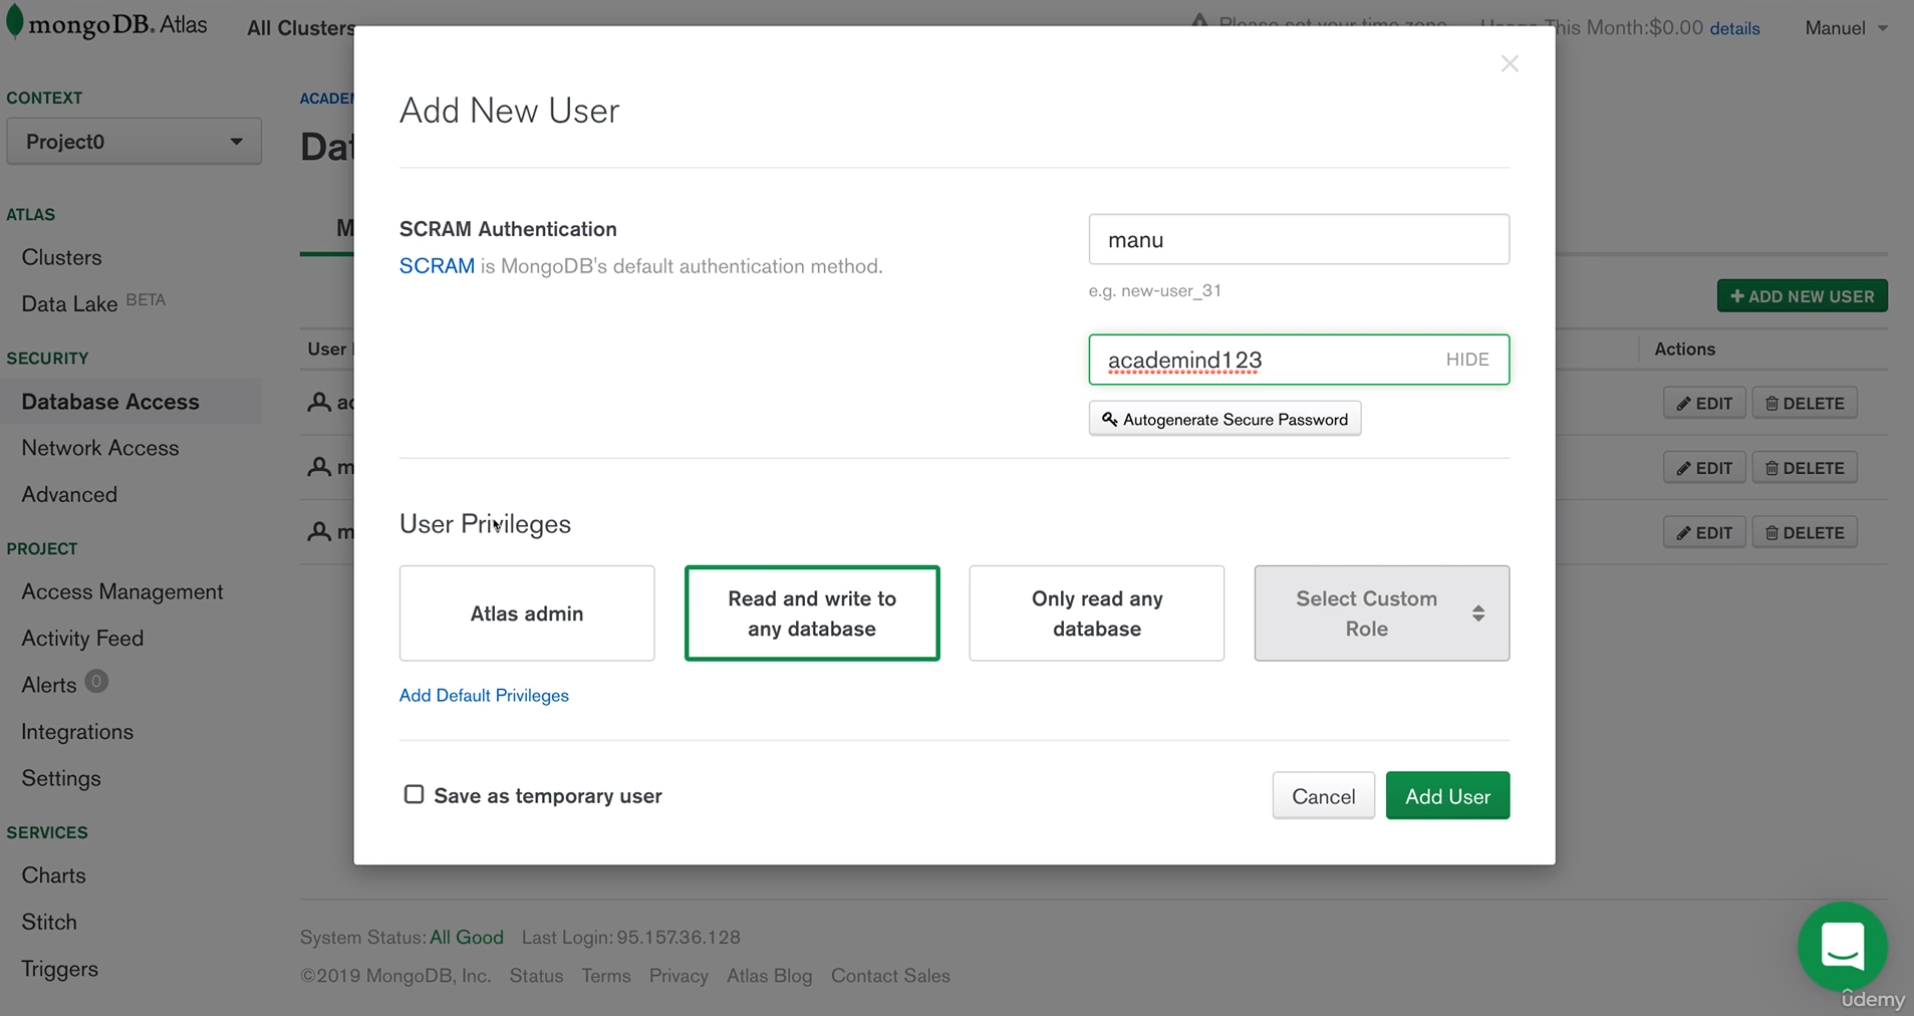Open Network Access in the sidebar

[x=100, y=448]
